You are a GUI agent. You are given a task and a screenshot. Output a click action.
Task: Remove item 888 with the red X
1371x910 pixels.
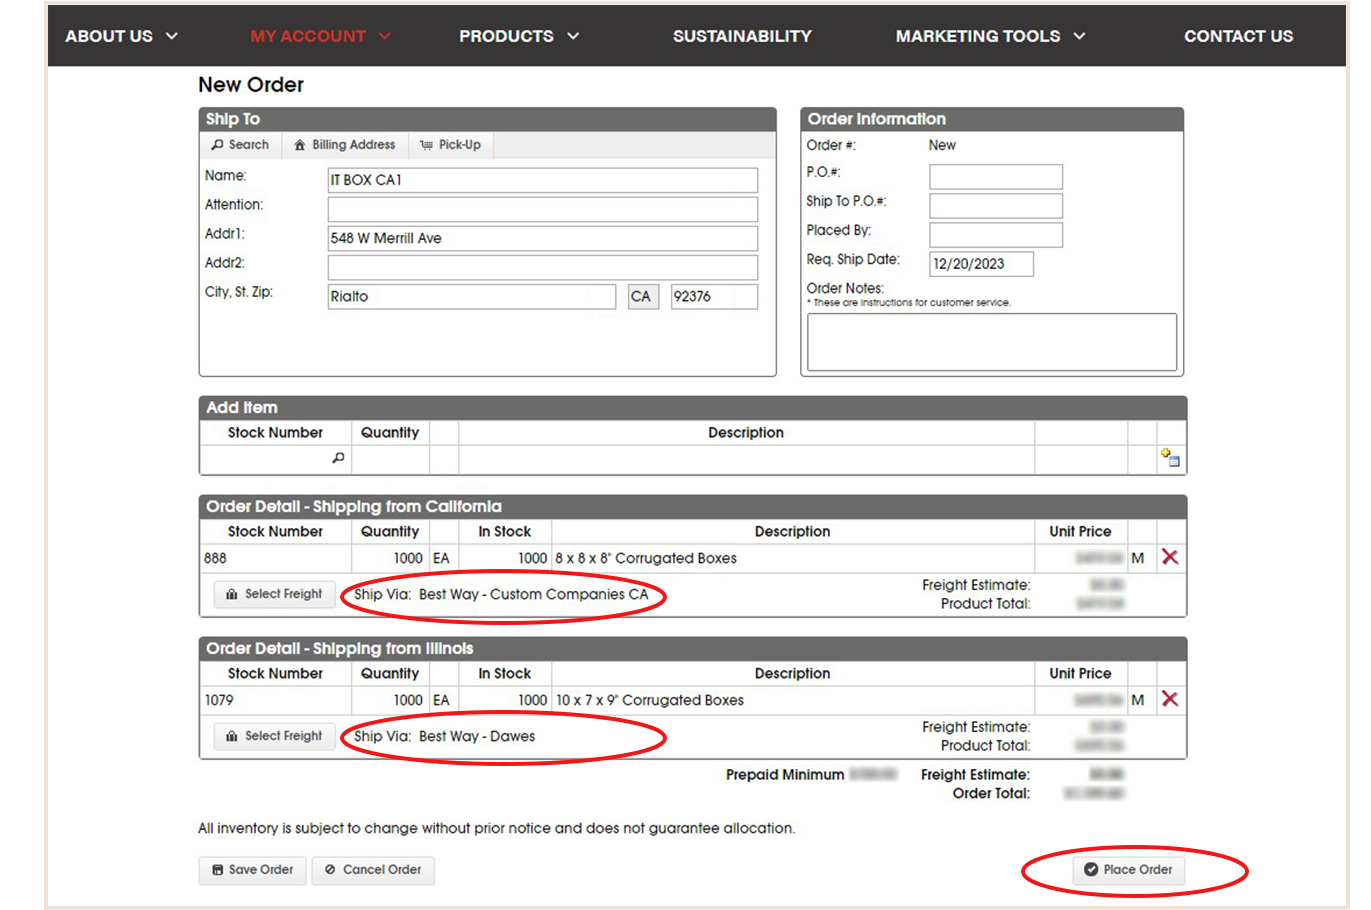tap(1170, 557)
